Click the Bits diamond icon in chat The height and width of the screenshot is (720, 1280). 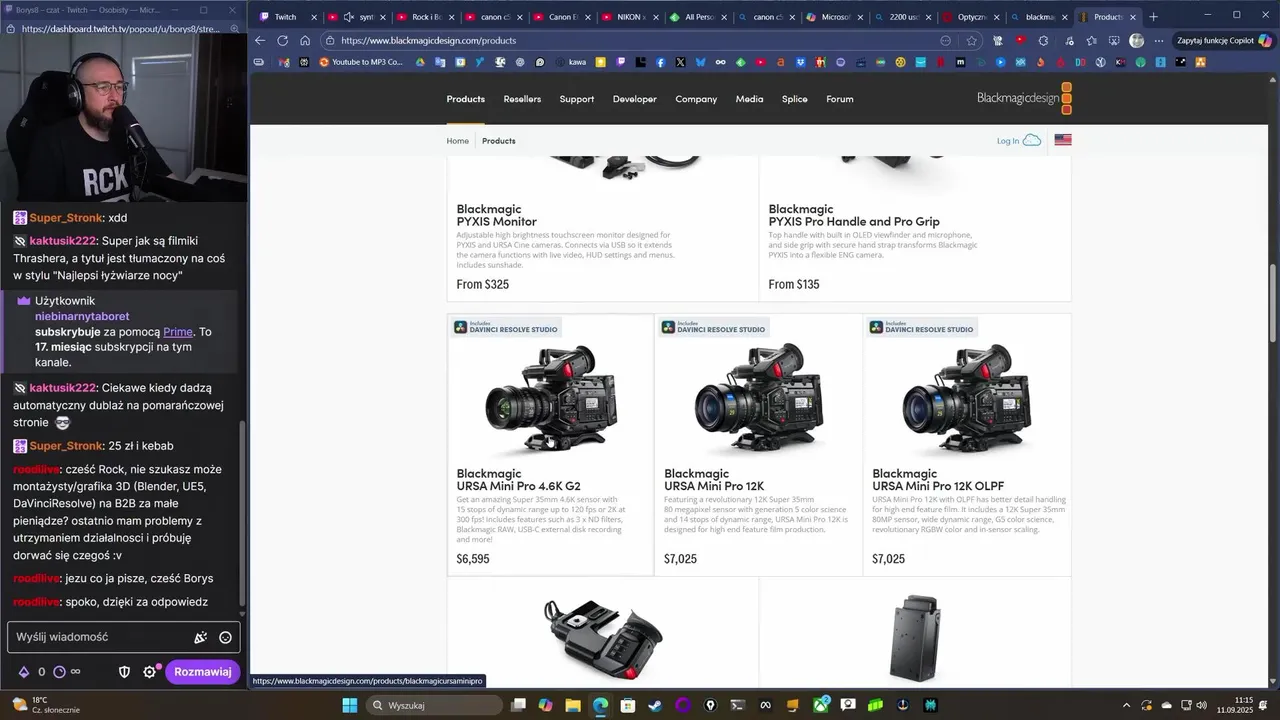[x=24, y=672]
